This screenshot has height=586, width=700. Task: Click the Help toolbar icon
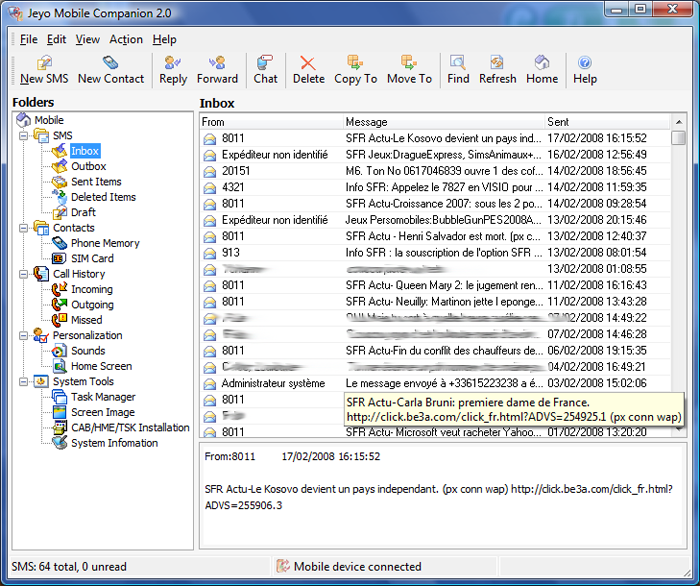(x=585, y=63)
